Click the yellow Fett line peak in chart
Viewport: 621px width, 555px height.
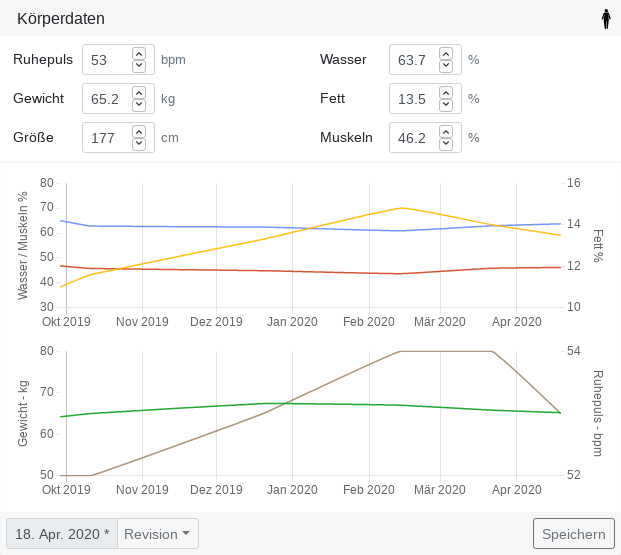click(x=401, y=208)
